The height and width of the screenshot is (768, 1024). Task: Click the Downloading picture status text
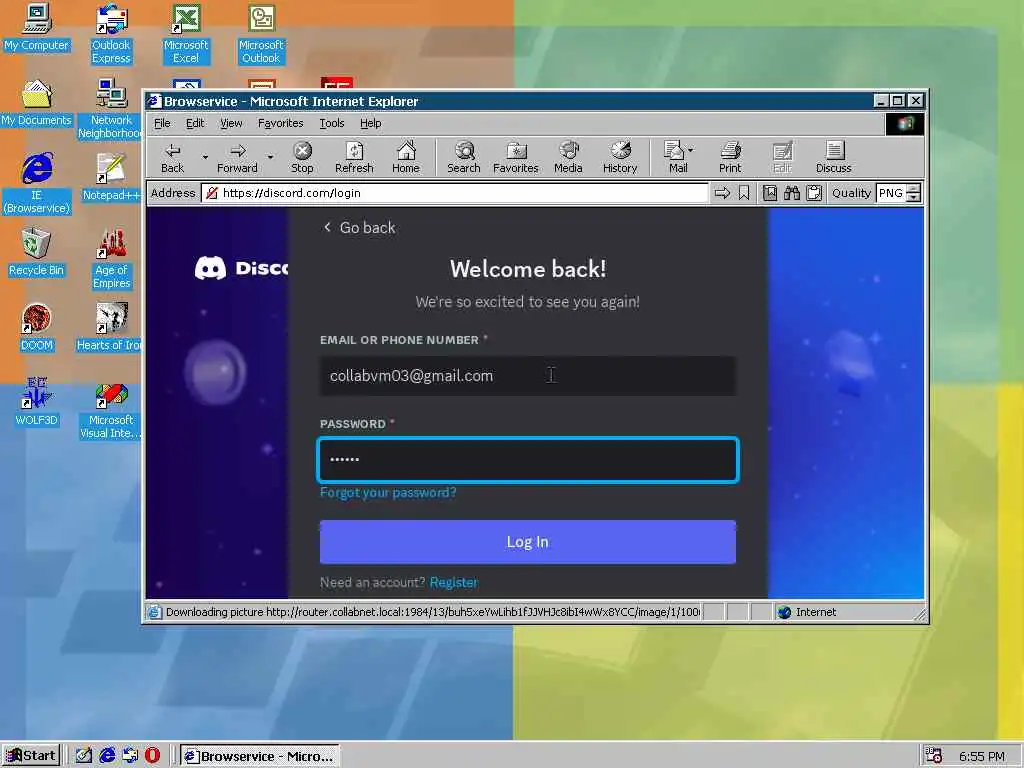(432, 613)
